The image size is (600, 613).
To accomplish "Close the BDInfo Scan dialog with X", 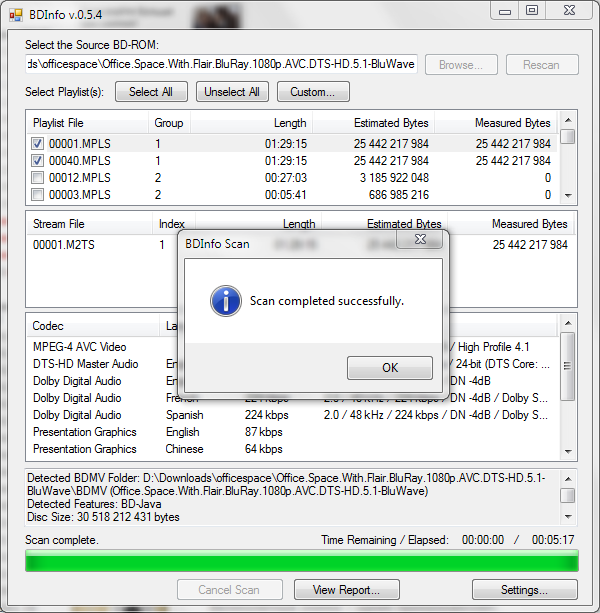I will pyautogui.click(x=420, y=239).
